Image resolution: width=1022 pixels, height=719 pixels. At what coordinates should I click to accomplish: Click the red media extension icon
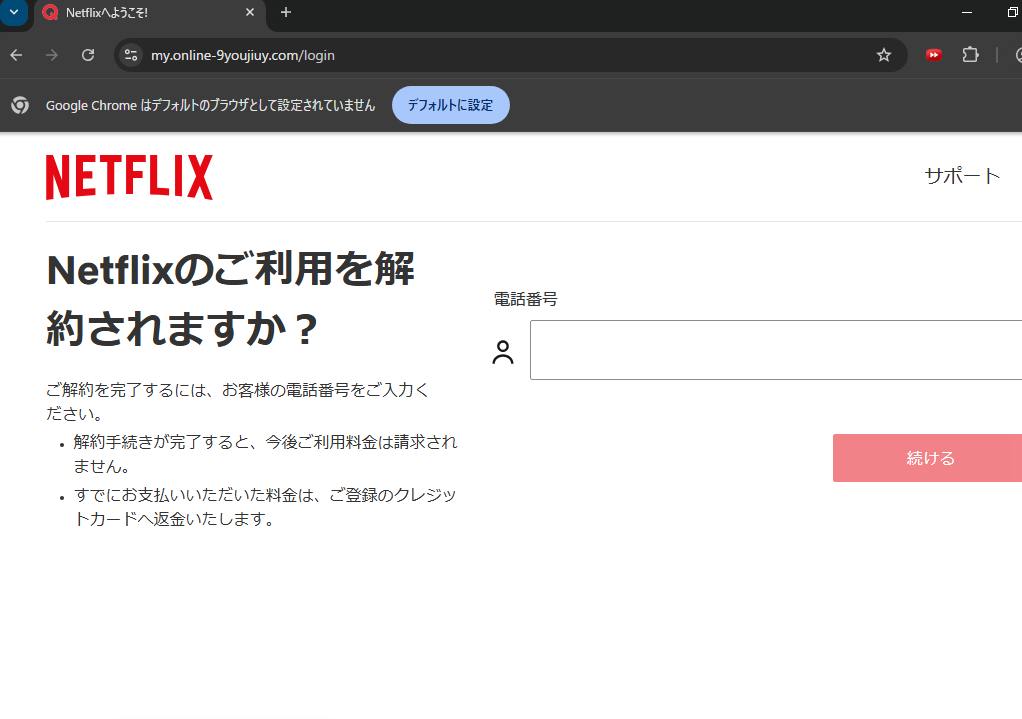point(933,55)
